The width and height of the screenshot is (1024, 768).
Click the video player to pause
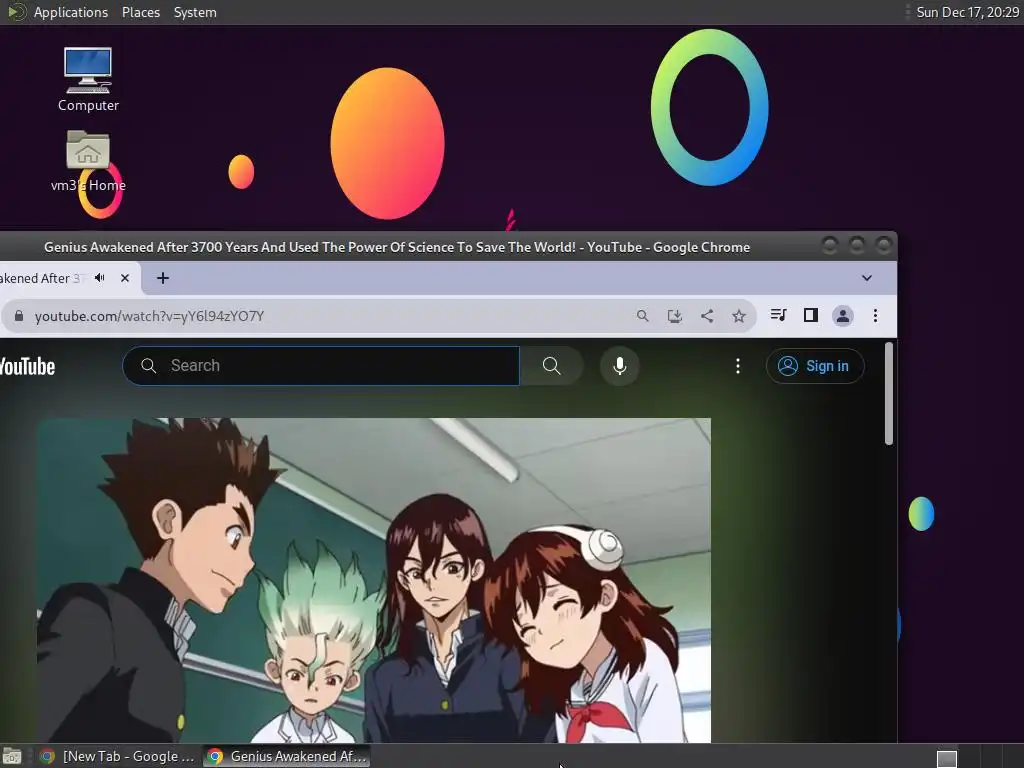tap(374, 580)
